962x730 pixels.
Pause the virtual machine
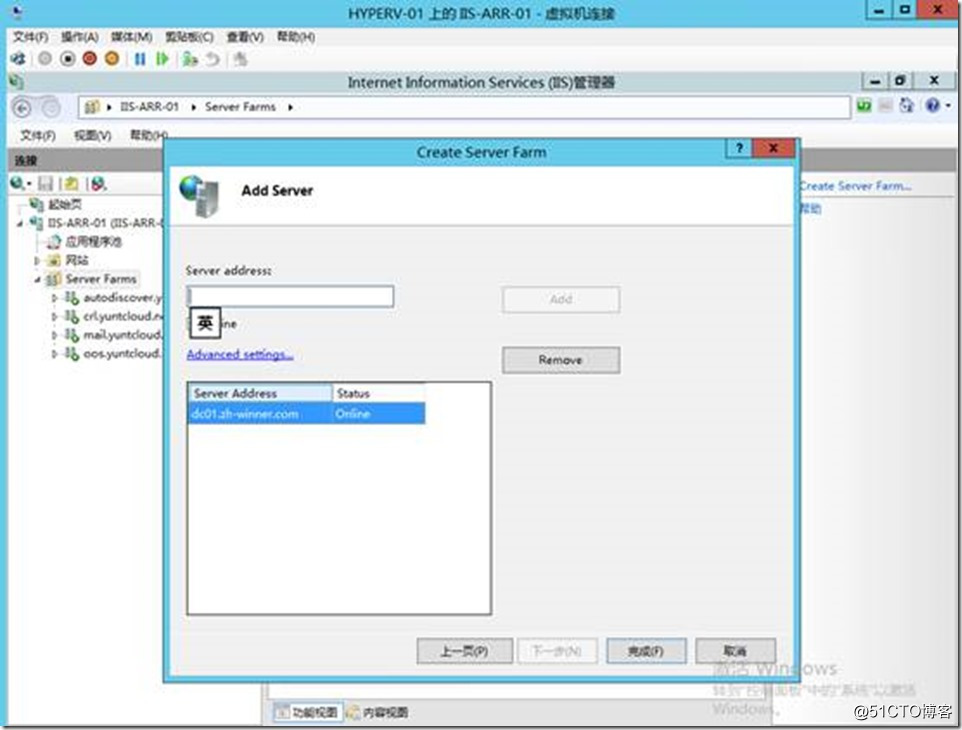pyautogui.click(x=140, y=59)
